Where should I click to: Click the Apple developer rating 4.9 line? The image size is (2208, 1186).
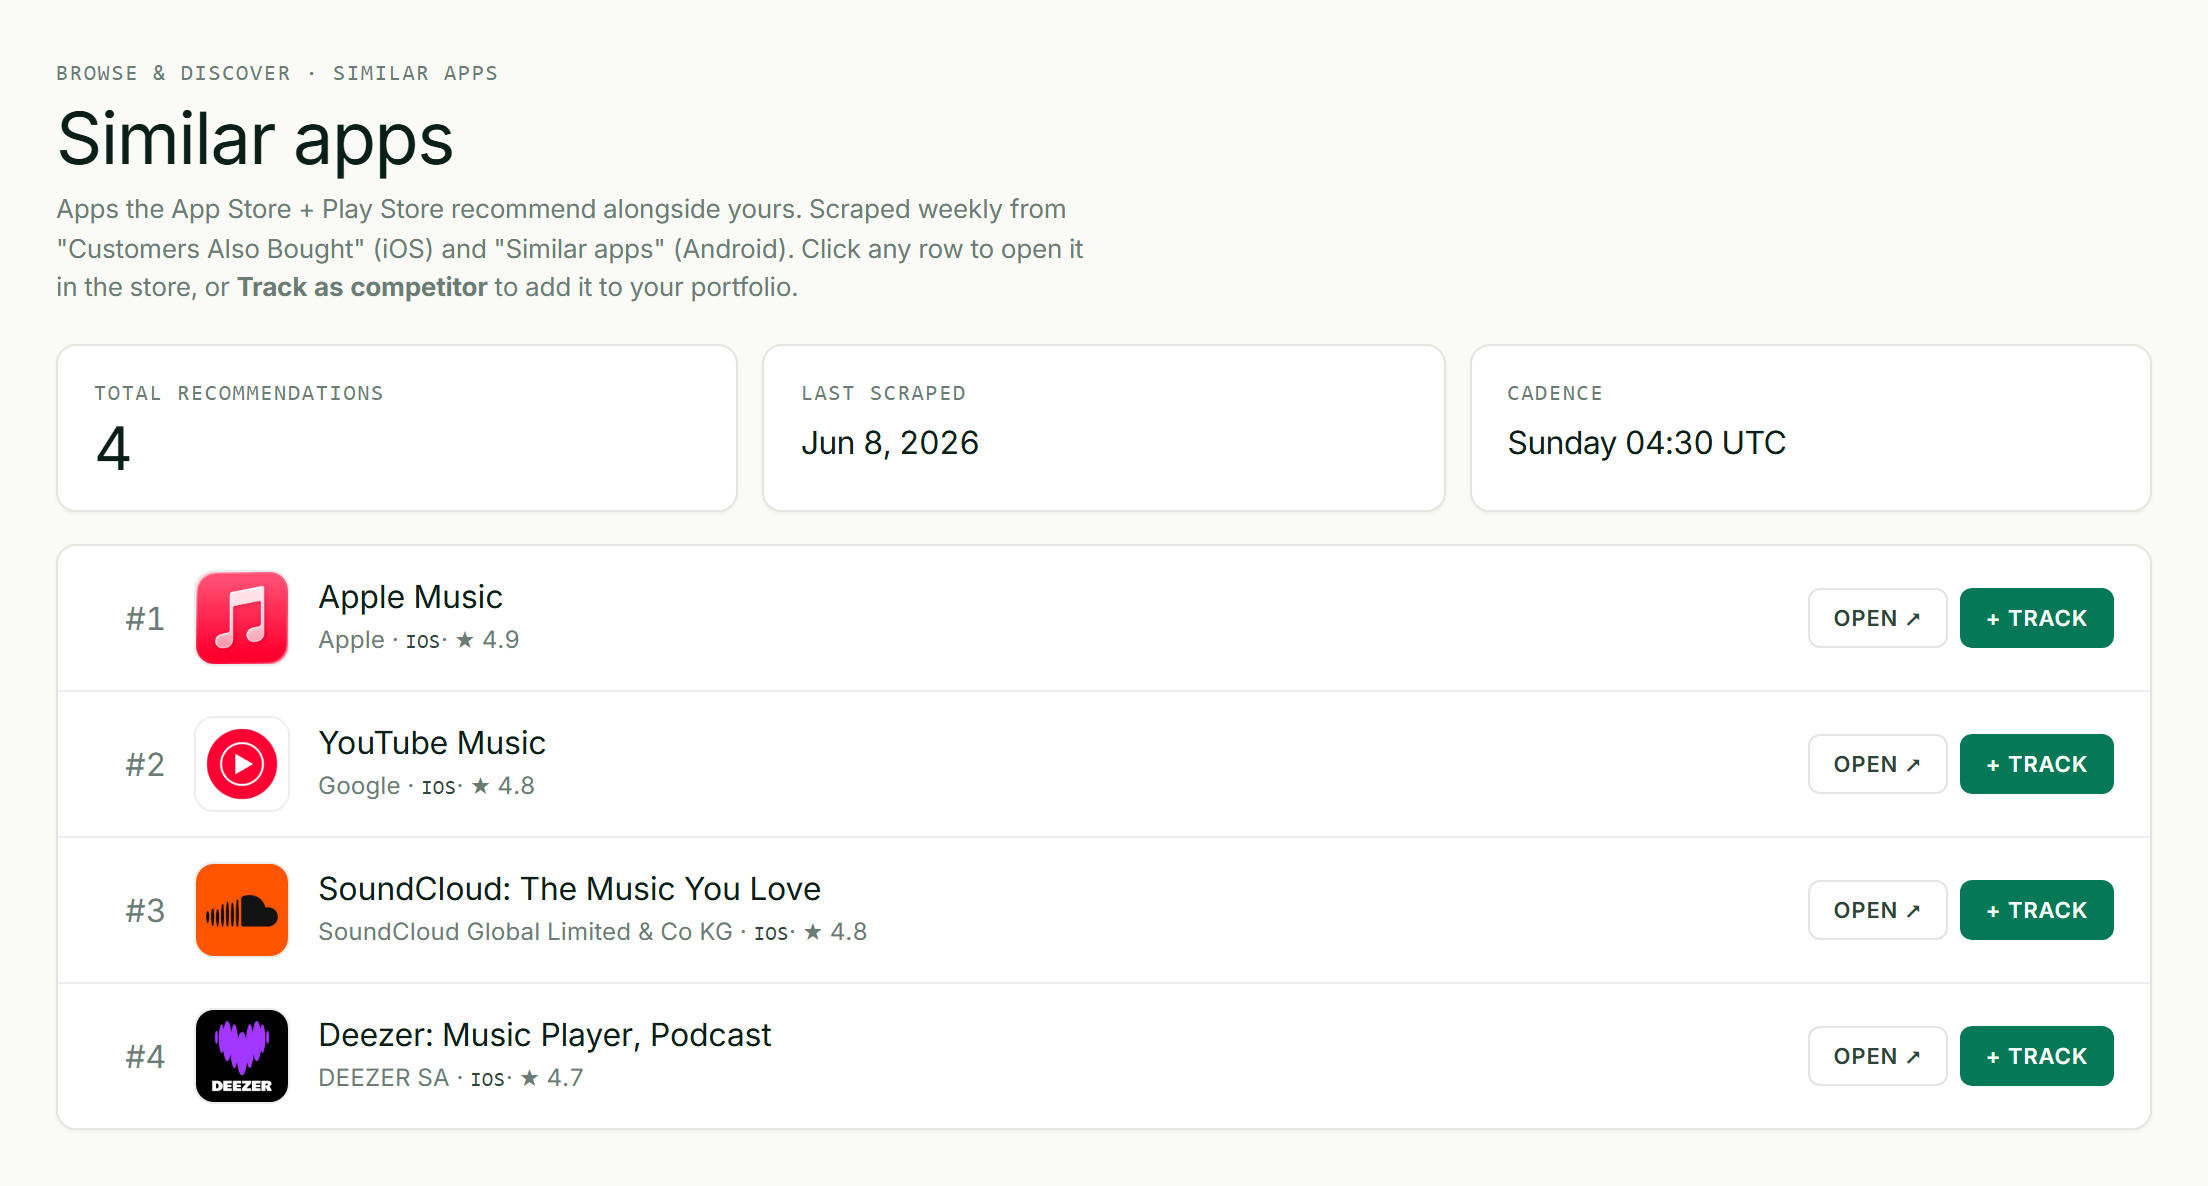coord(419,640)
